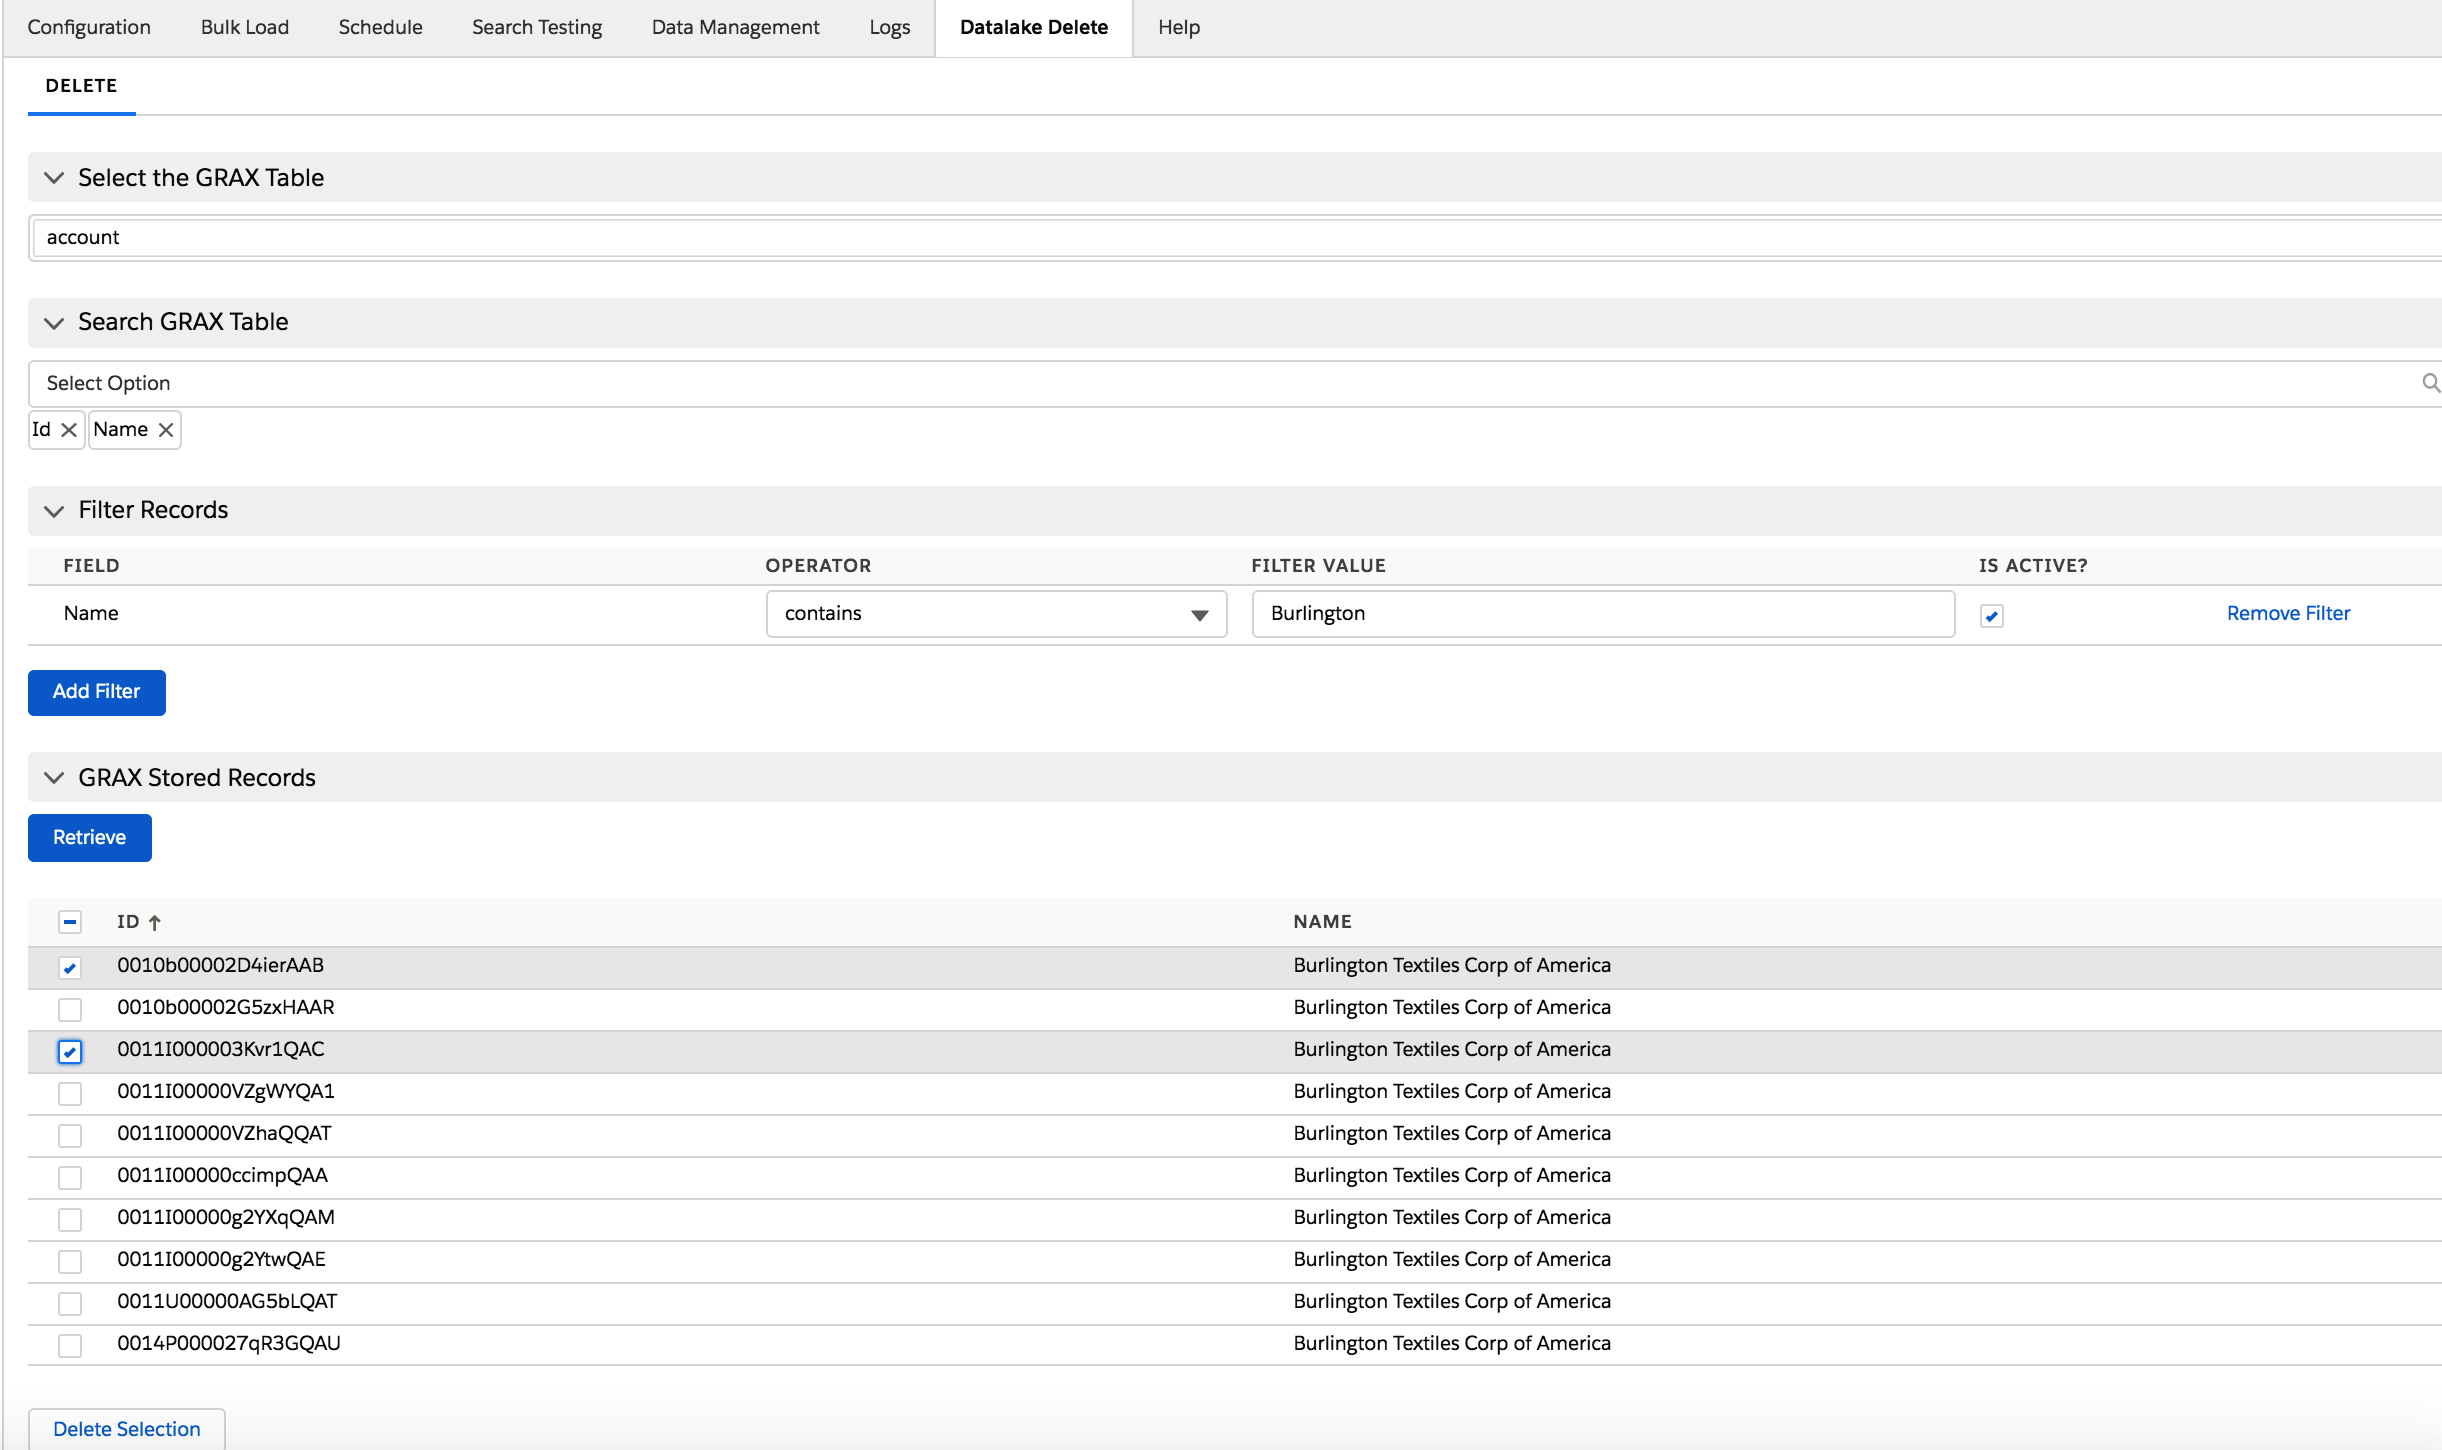Click the Delete Selection button
The height and width of the screenshot is (1450, 2442).
tap(126, 1429)
